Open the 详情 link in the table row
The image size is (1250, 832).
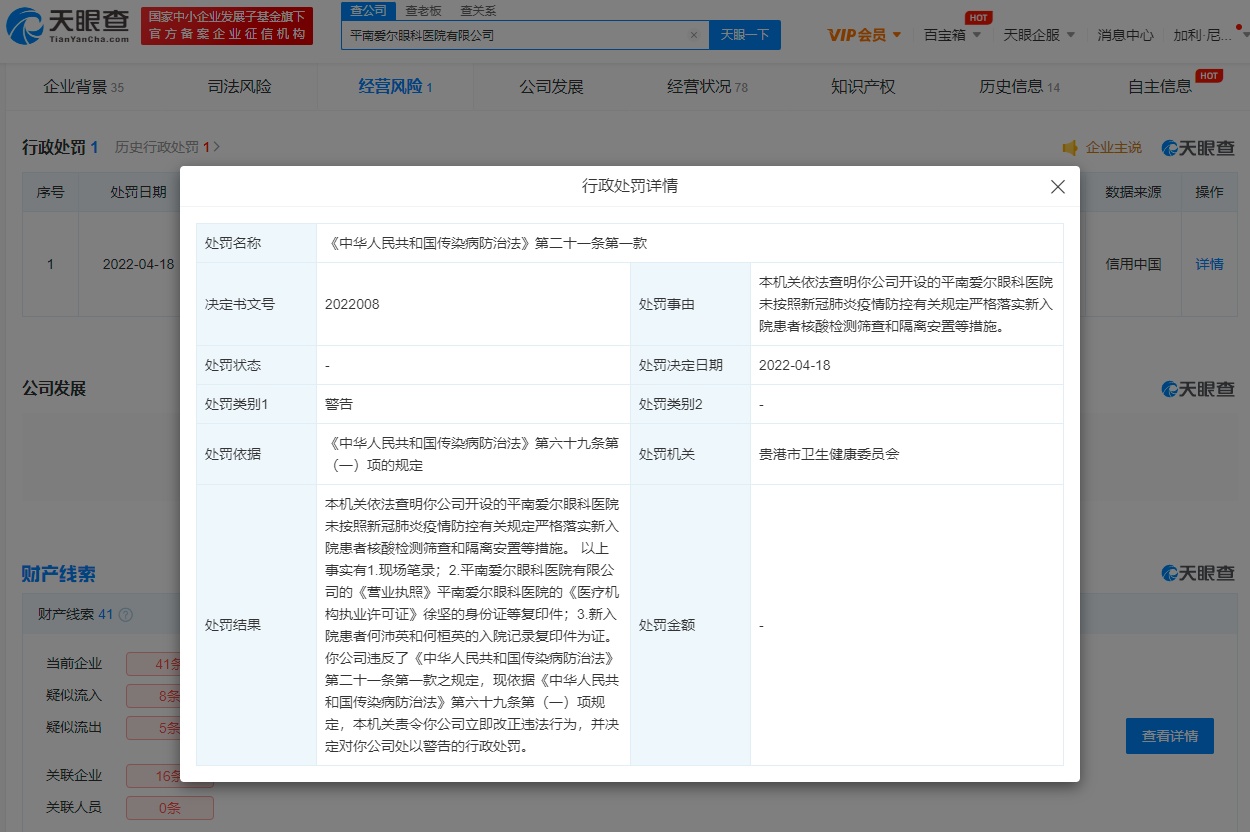pyautogui.click(x=1209, y=264)
